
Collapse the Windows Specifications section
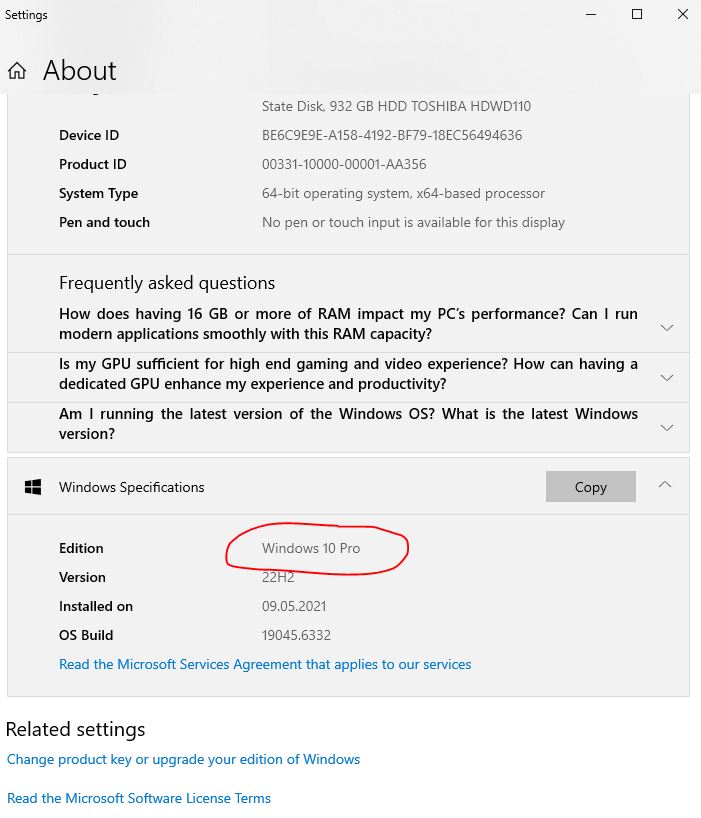[x=665, y=485]
